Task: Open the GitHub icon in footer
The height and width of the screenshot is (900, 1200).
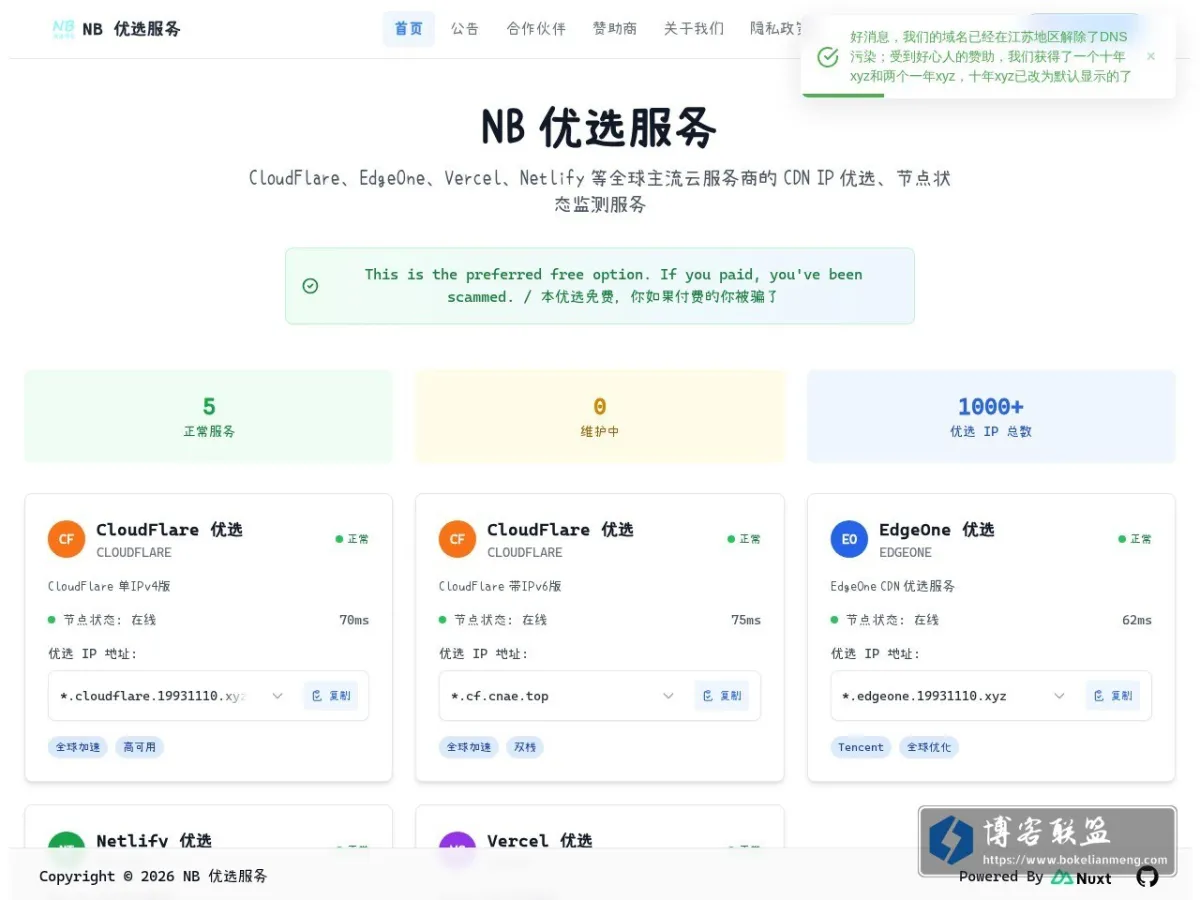Action: point(1147,877)
